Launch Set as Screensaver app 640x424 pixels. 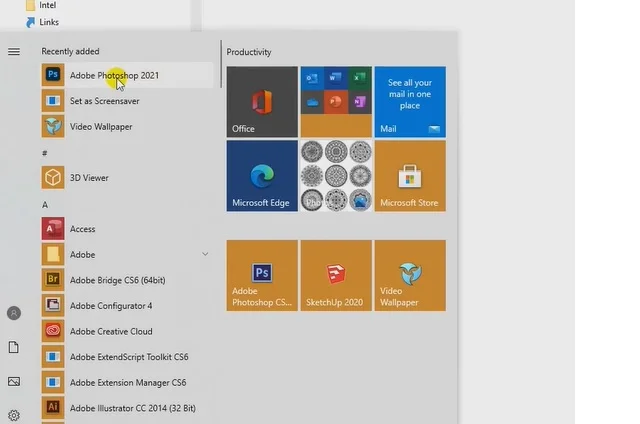pyautogui.click(x=127, y=101)
